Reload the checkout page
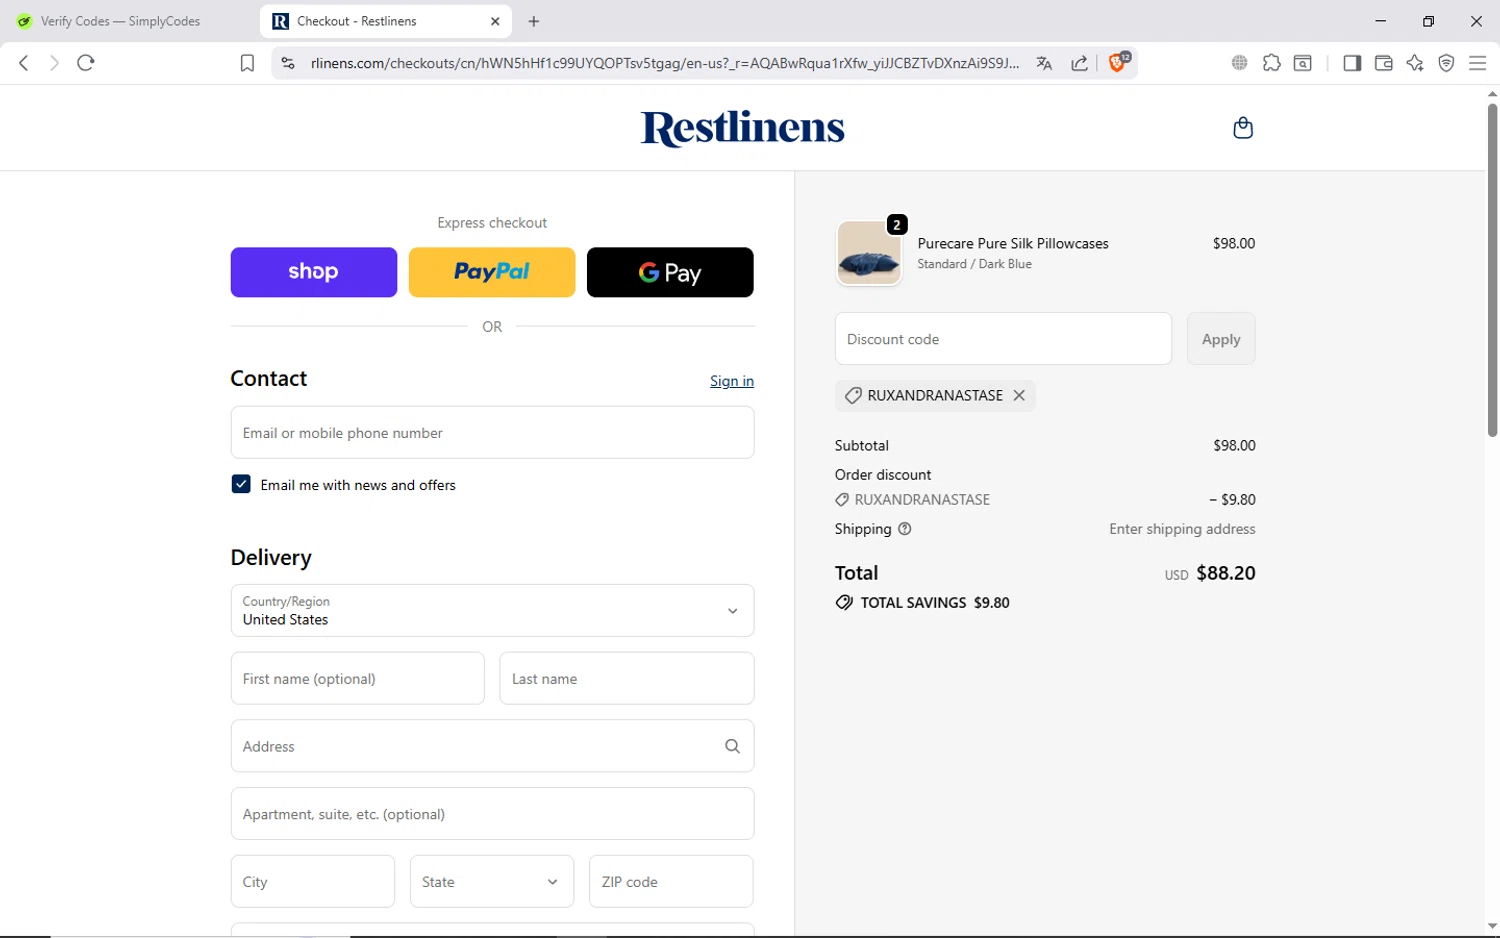1500x938 pixels. [x=86, y=63]
